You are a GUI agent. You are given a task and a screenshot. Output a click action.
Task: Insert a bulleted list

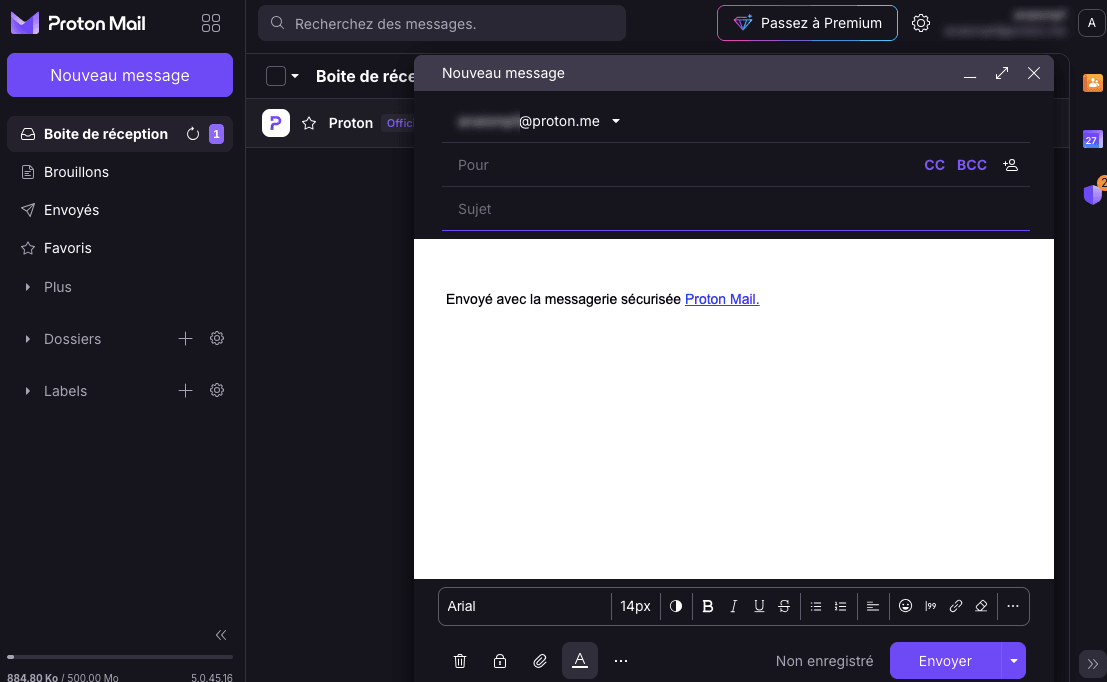coord(815,606)
